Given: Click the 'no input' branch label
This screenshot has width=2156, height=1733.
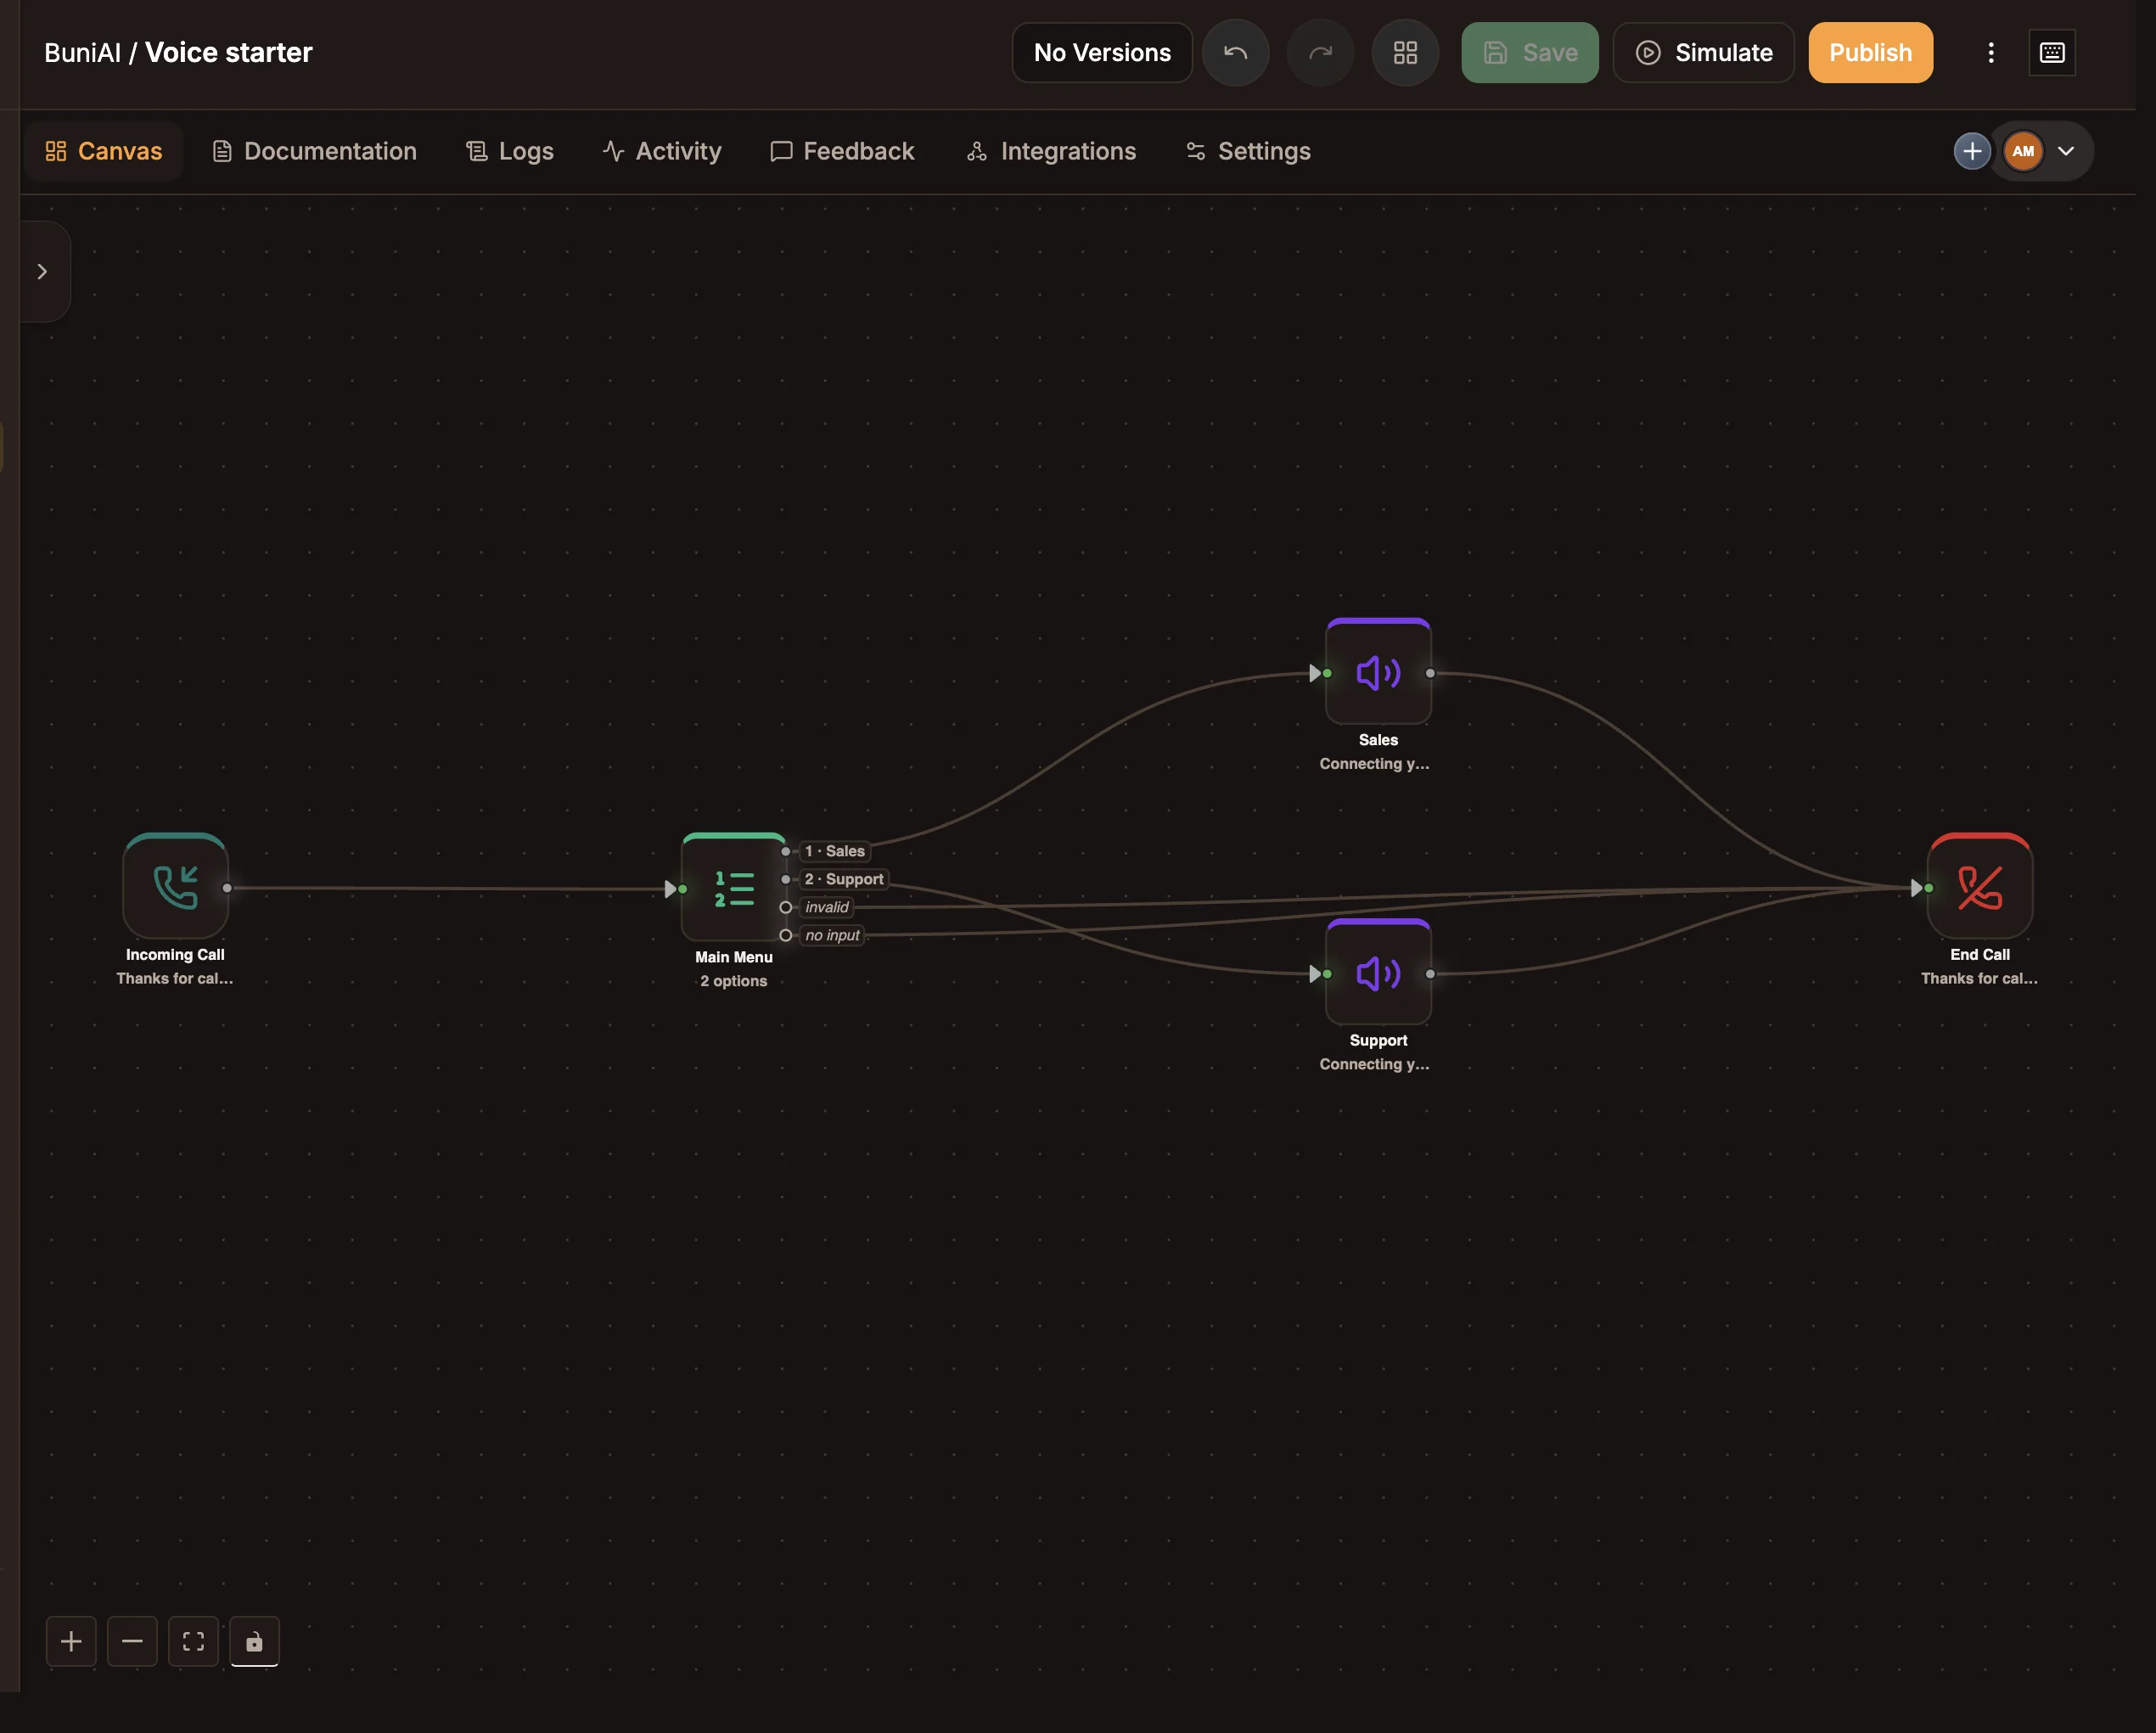Looking at the screenshot, I should click(x=832, y=935).
